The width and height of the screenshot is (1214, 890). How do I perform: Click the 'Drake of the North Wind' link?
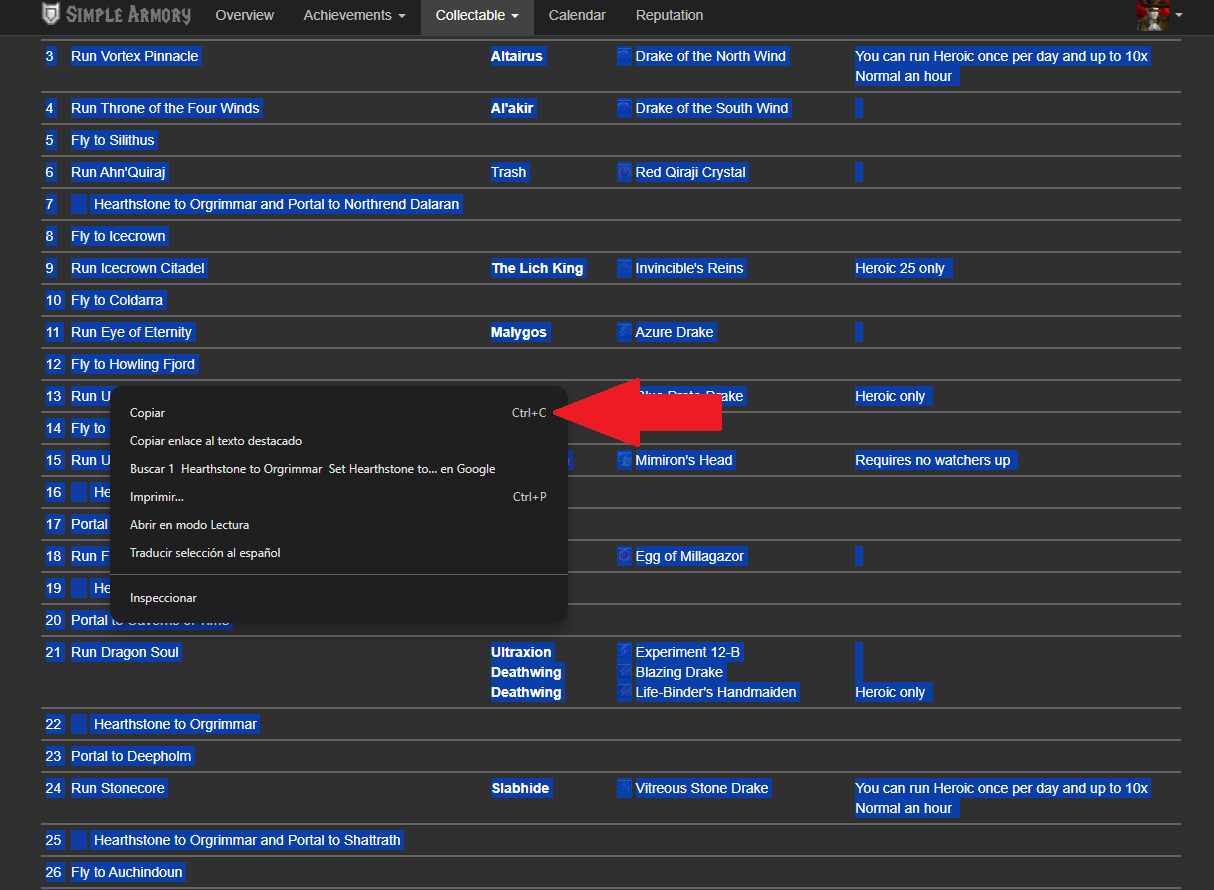pos(711,56)
